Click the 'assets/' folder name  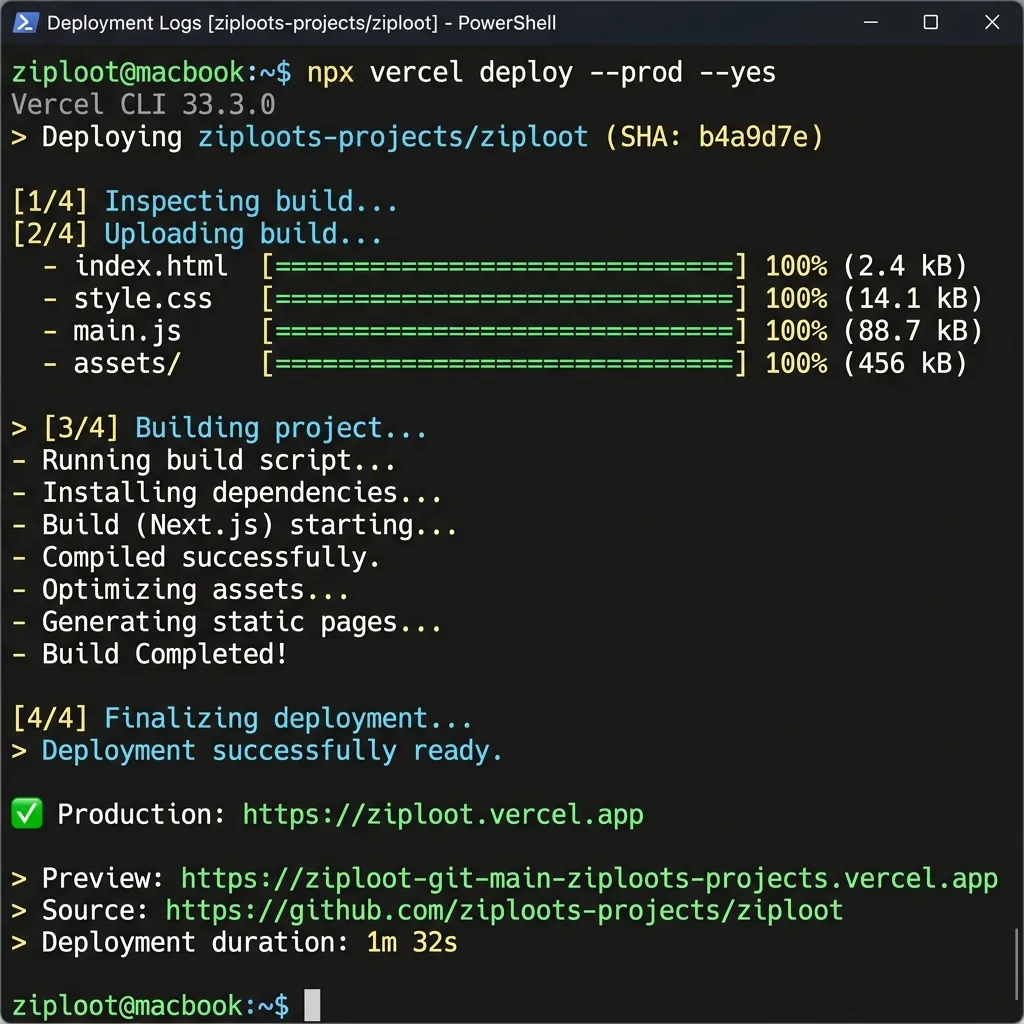point(127,364)
